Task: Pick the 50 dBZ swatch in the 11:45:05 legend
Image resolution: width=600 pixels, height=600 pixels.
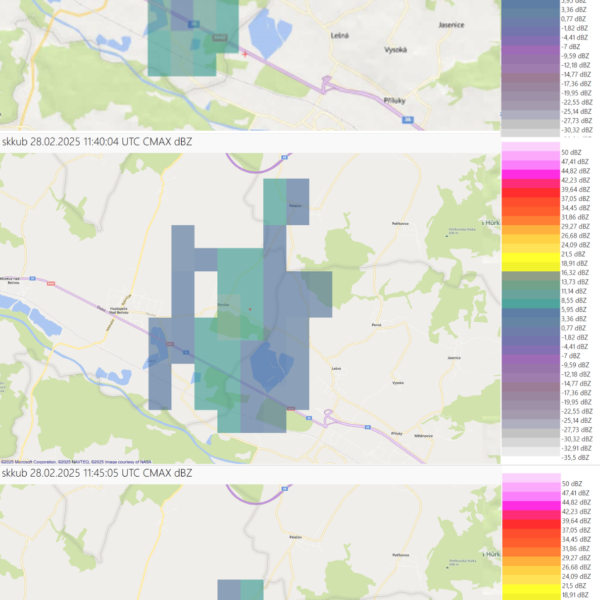Action: pyautogui.click(x=531, y=478)
